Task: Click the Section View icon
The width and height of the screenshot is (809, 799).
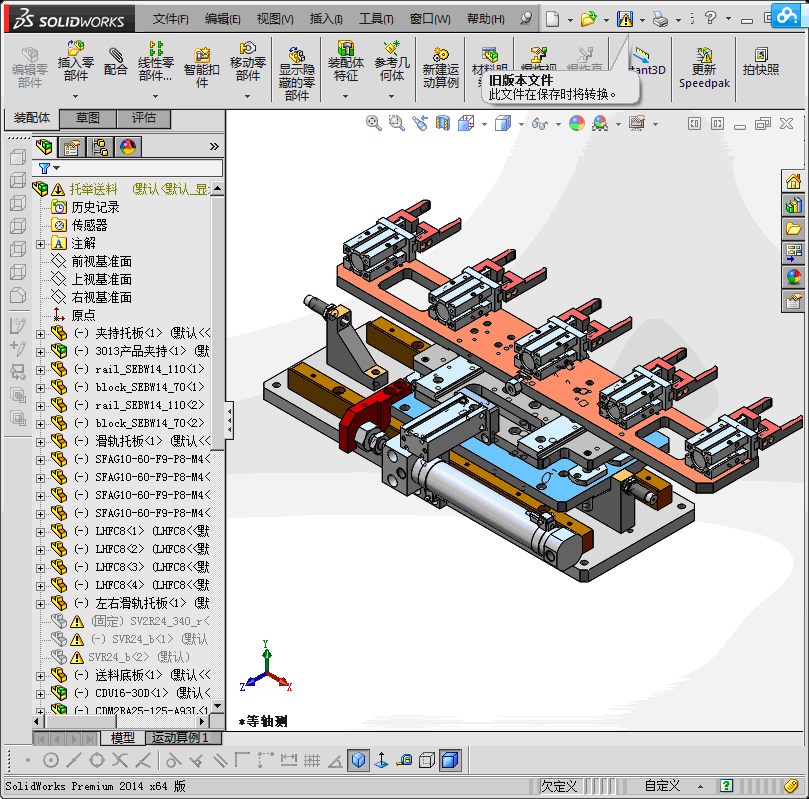Action: pos(443,123)
